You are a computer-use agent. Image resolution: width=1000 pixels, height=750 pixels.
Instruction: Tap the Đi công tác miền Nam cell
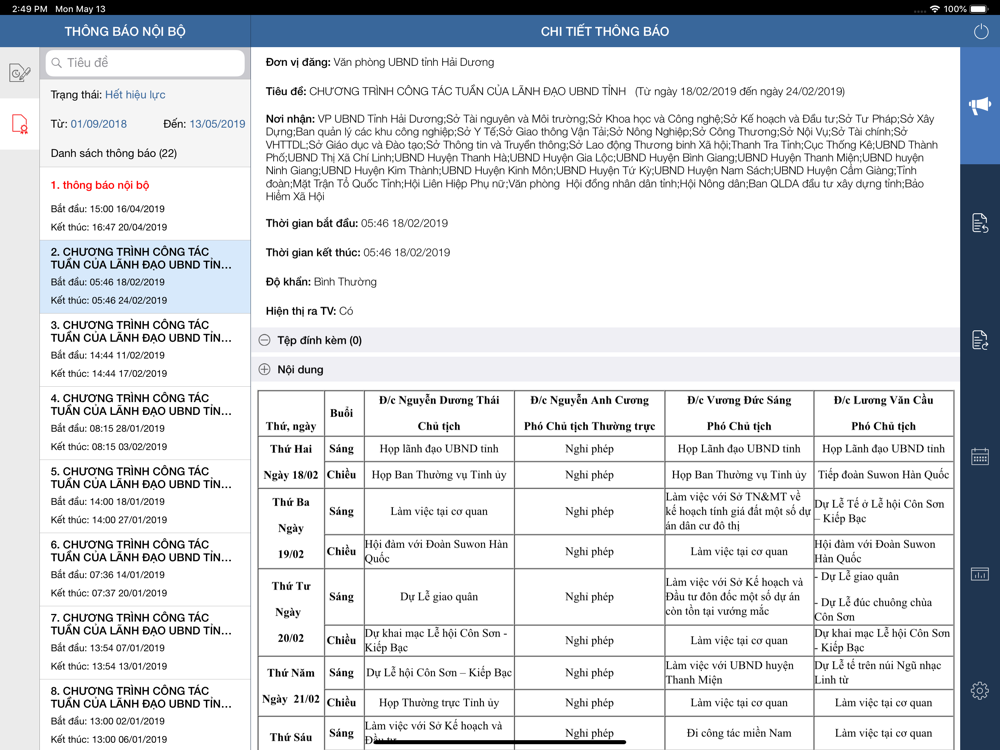point(739,733)
